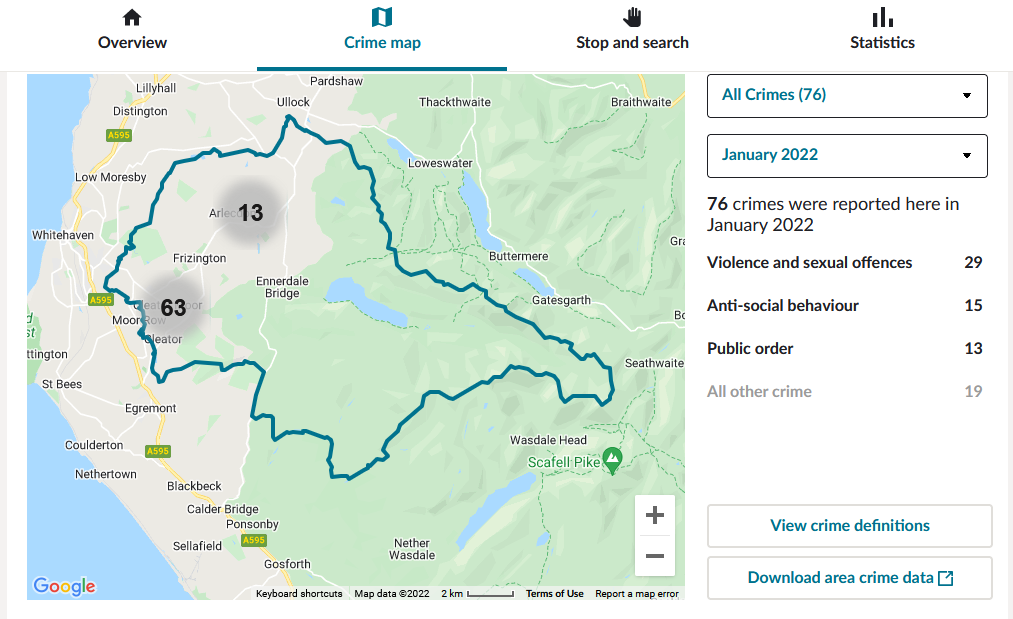
Task: Click the Stop and search hand icon
Action: click(632, 17)
